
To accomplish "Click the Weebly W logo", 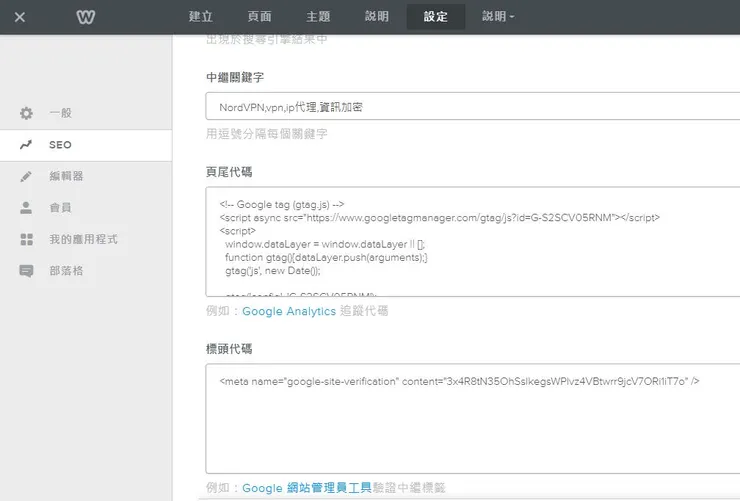I will [86, 17].
